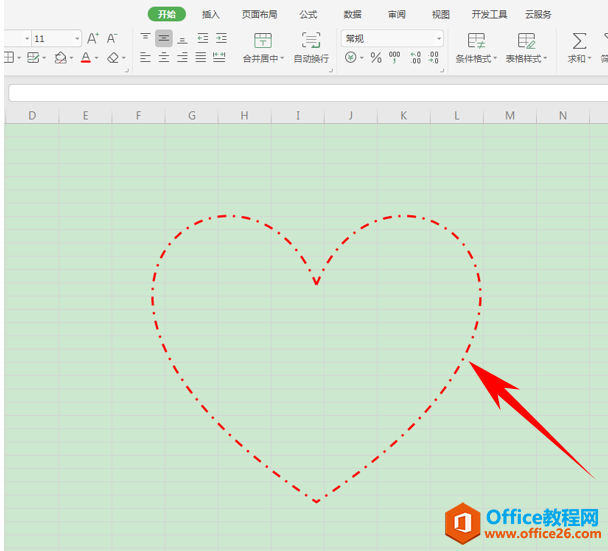Screen dimensions: 608x551
Task: Click the 求和 sum sigma icon
Action: point(579,41)
